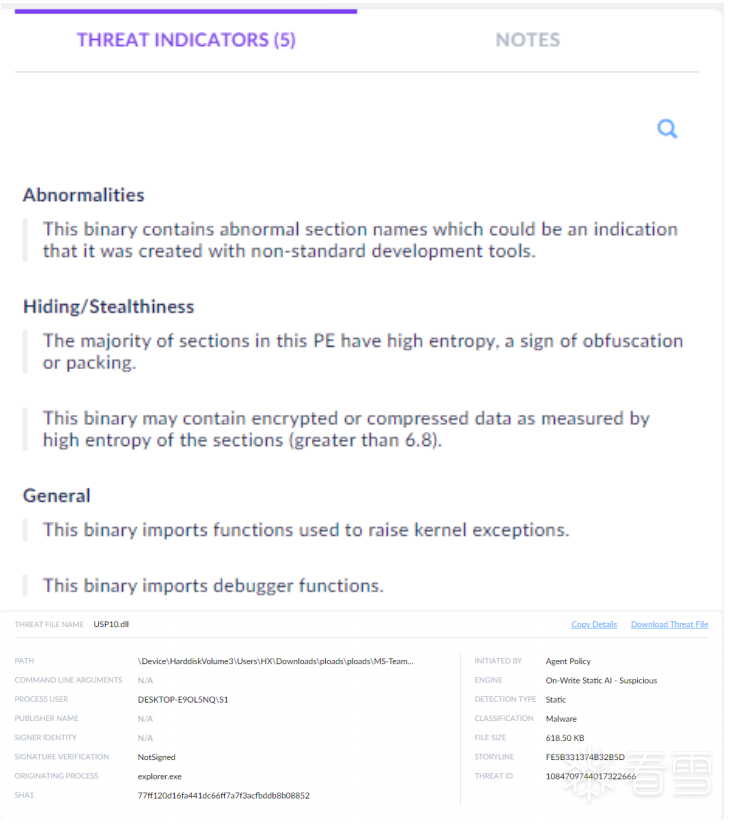Click the truncated file path value
Image resolution: width=734 pixels, height=826 pixels.
pos(275,661)
